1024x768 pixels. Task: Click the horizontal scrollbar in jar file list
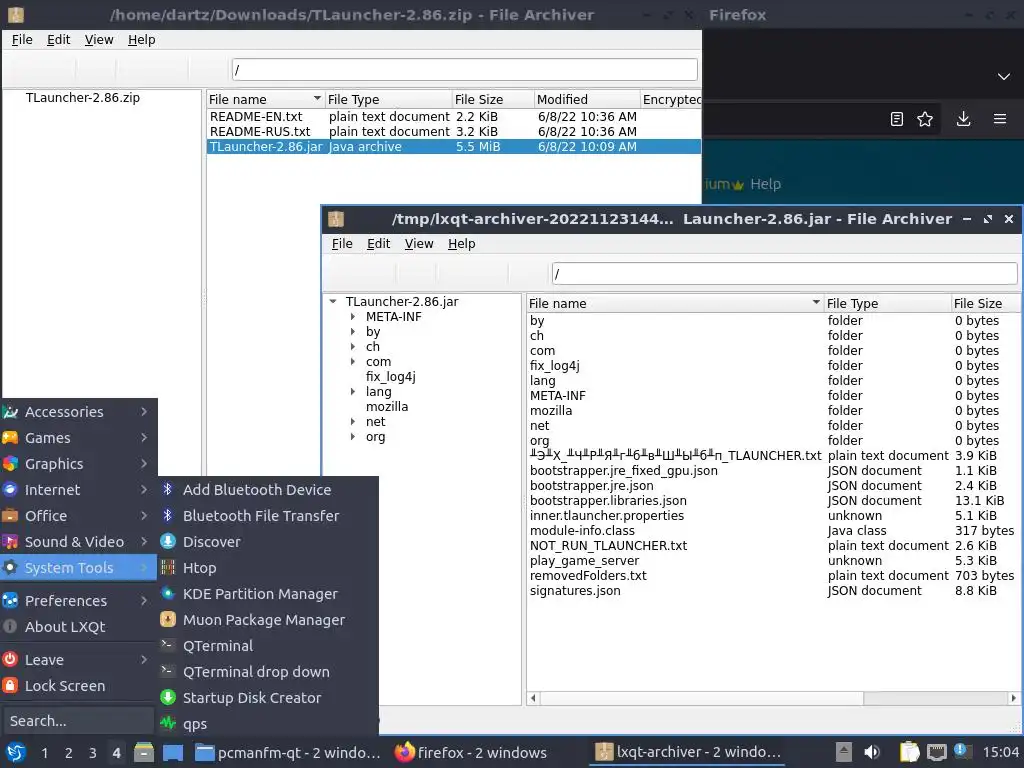tap(701, 698)
